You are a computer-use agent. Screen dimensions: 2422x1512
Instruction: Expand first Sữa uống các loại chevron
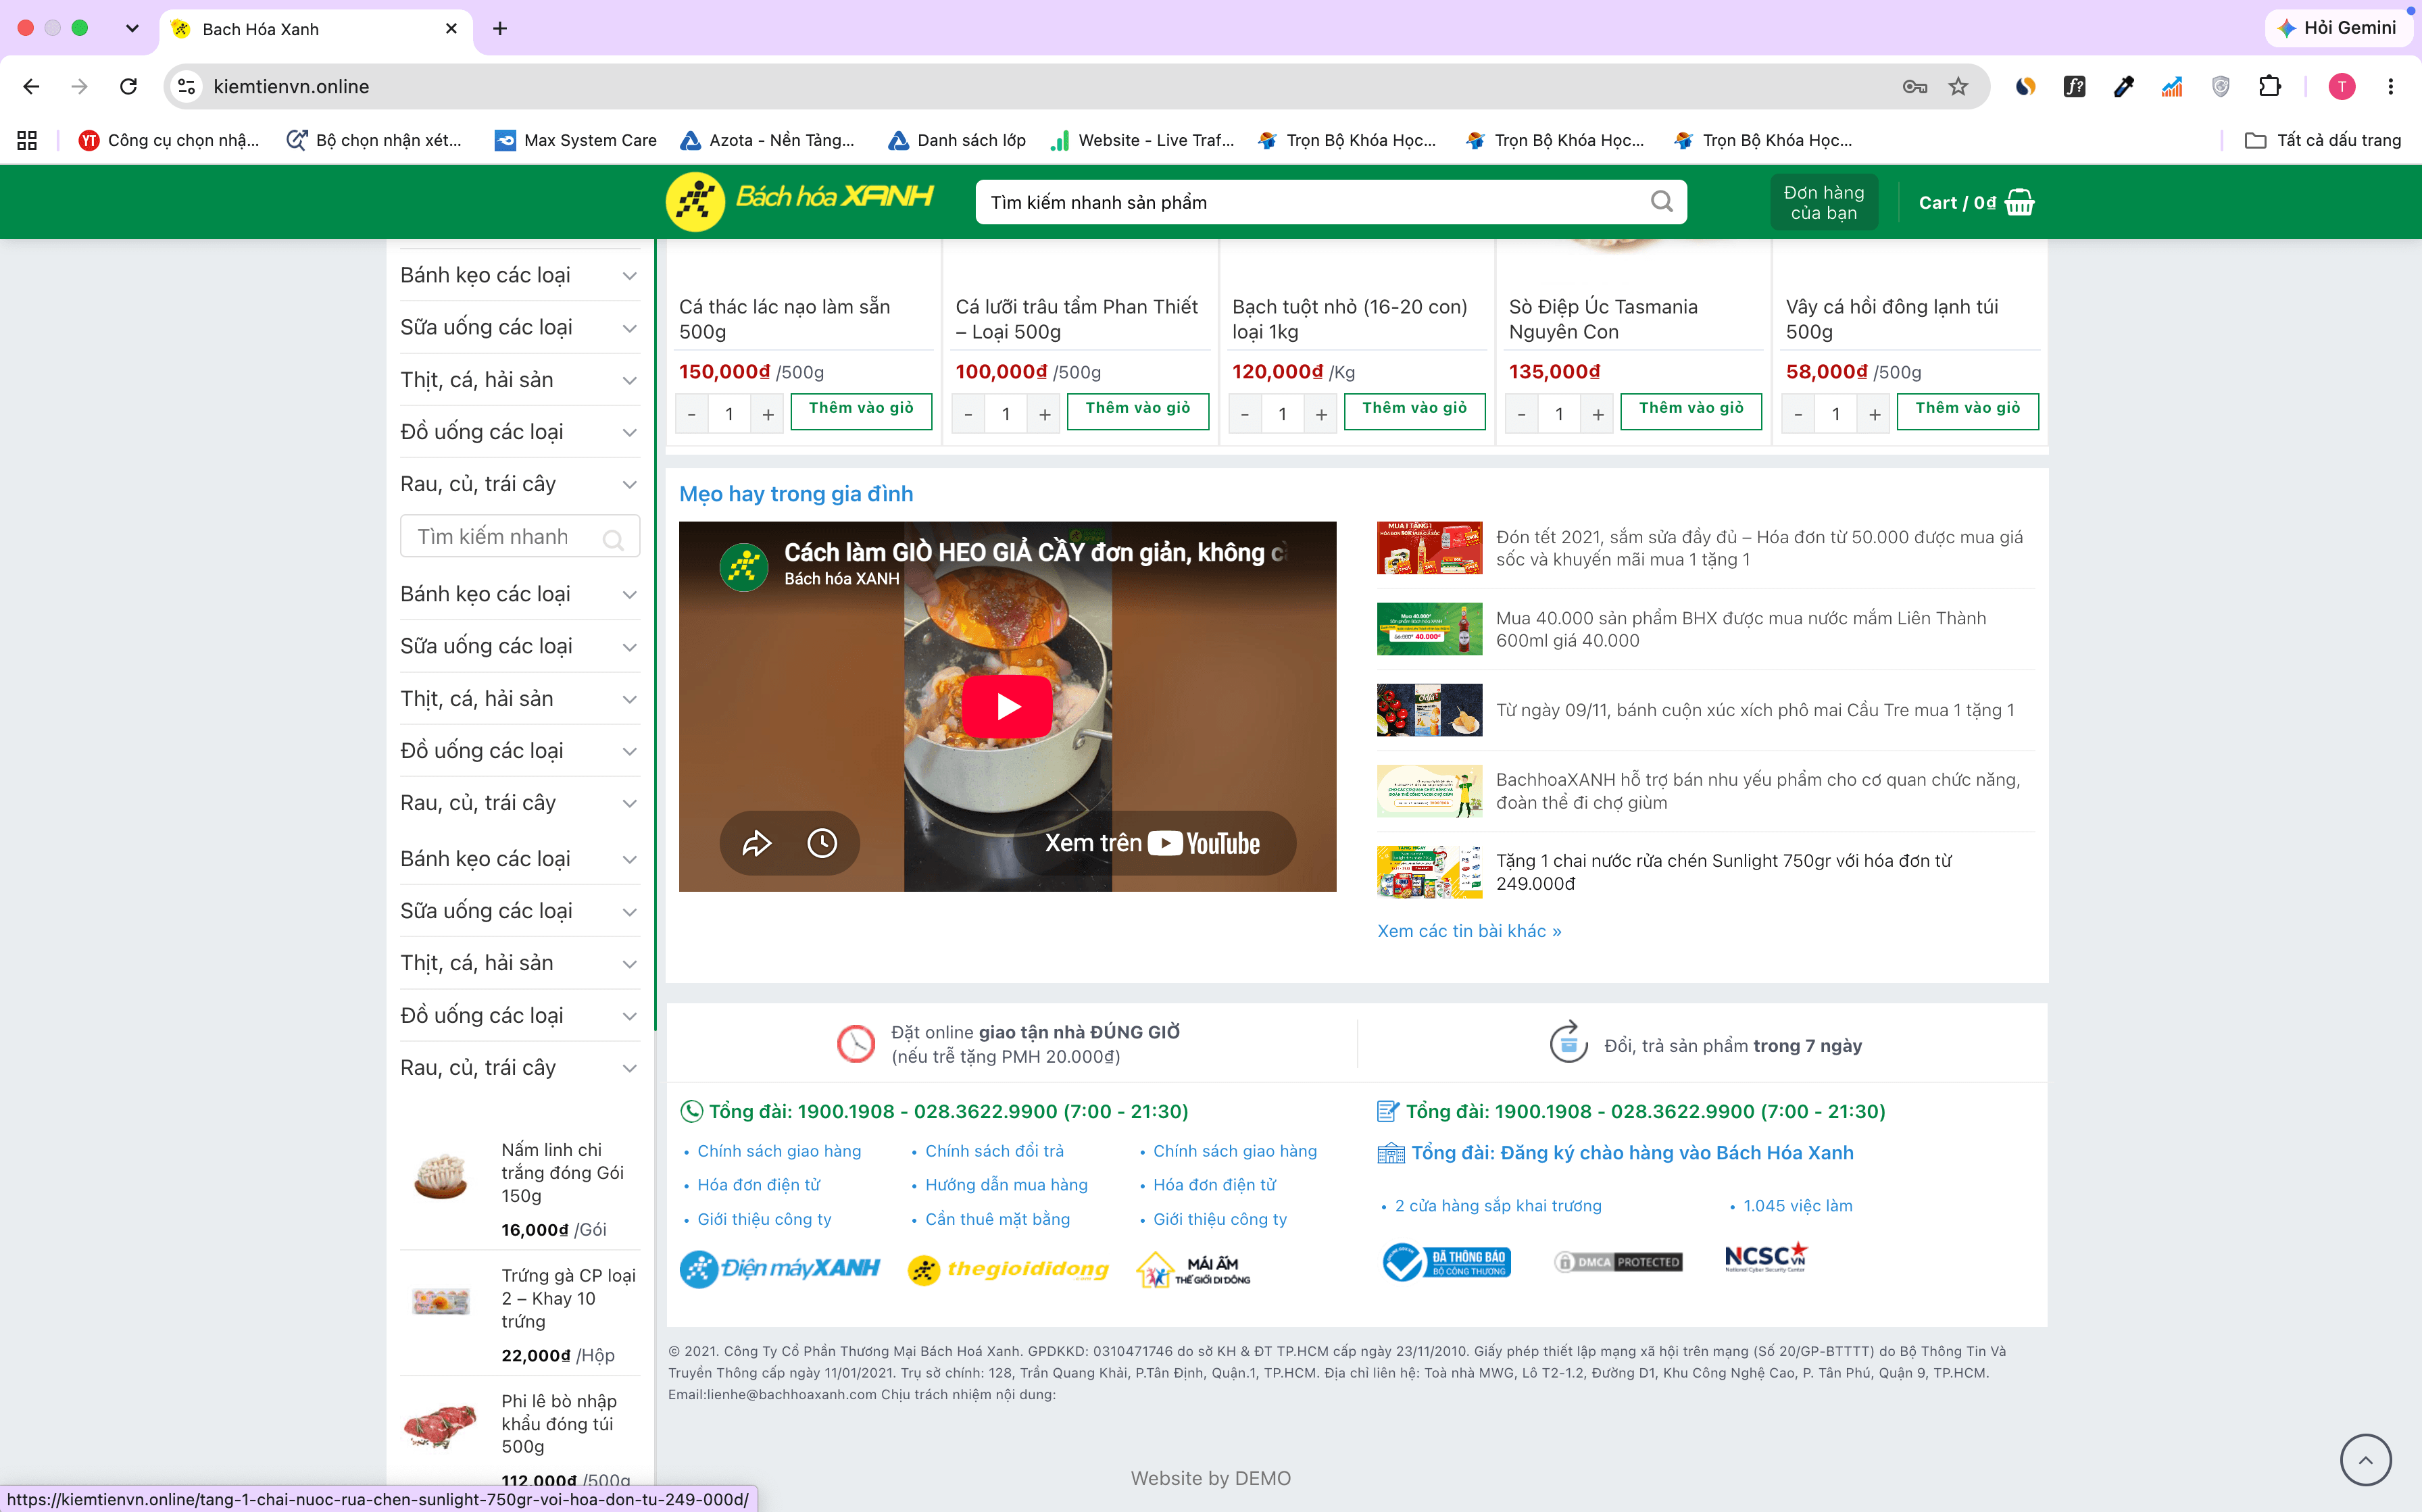click(630, 328)
